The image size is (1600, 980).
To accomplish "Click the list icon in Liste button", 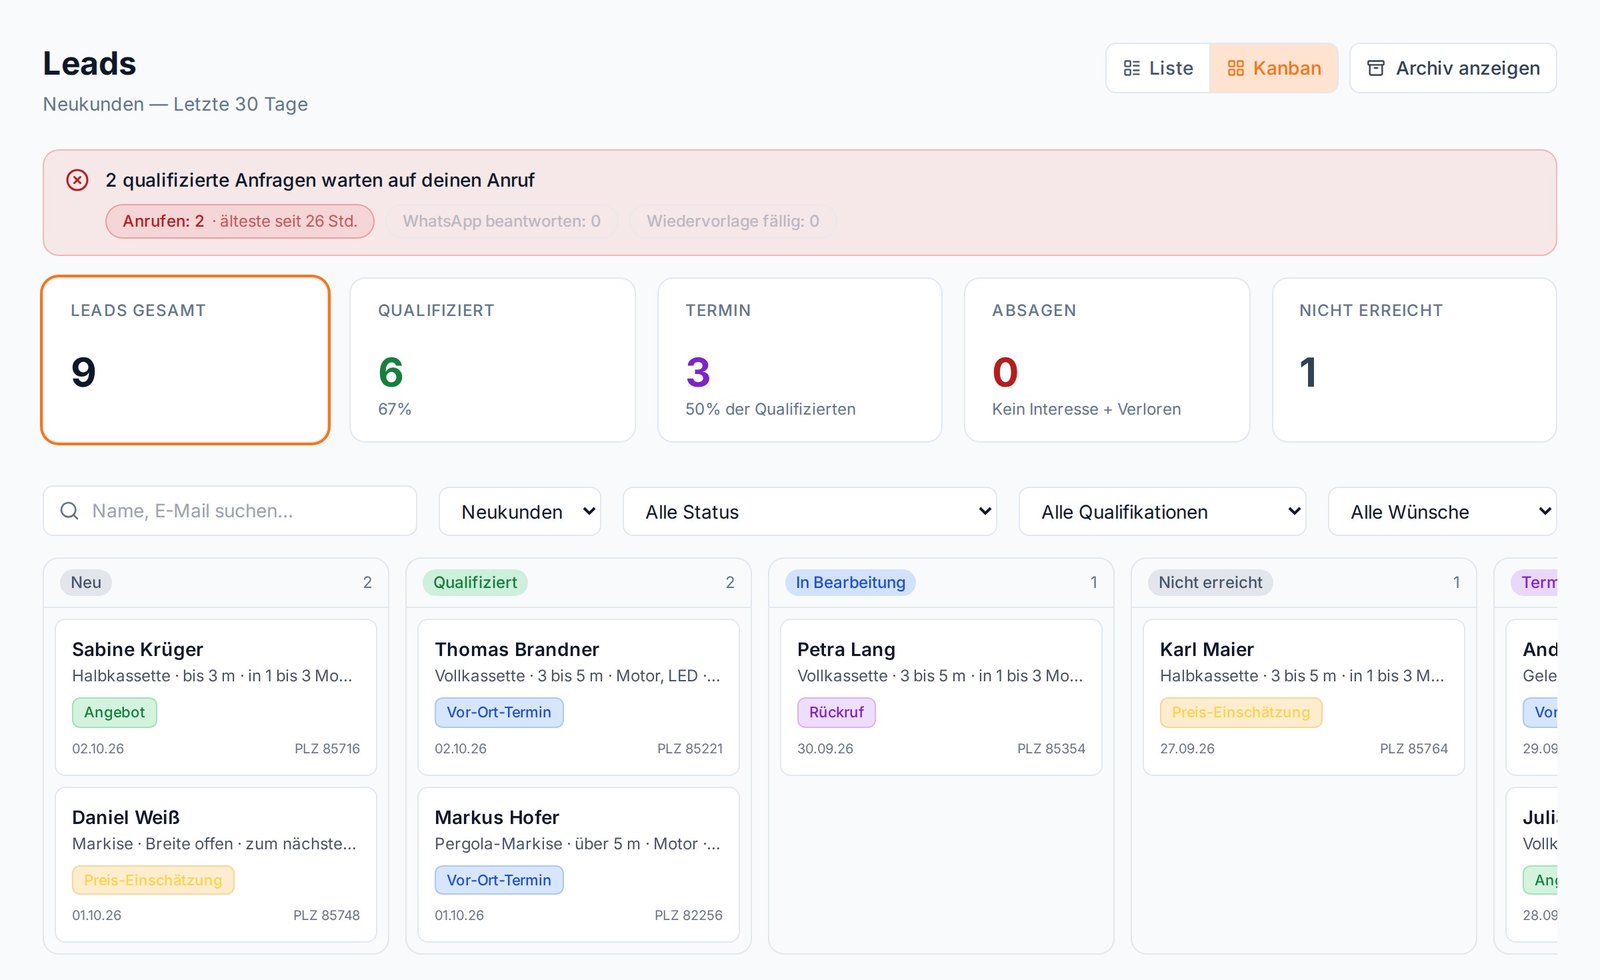I will click(x=1131, y=68).
